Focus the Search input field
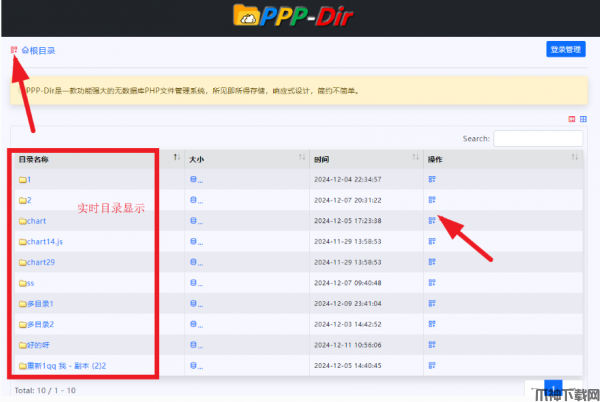 tap(538, 138)
